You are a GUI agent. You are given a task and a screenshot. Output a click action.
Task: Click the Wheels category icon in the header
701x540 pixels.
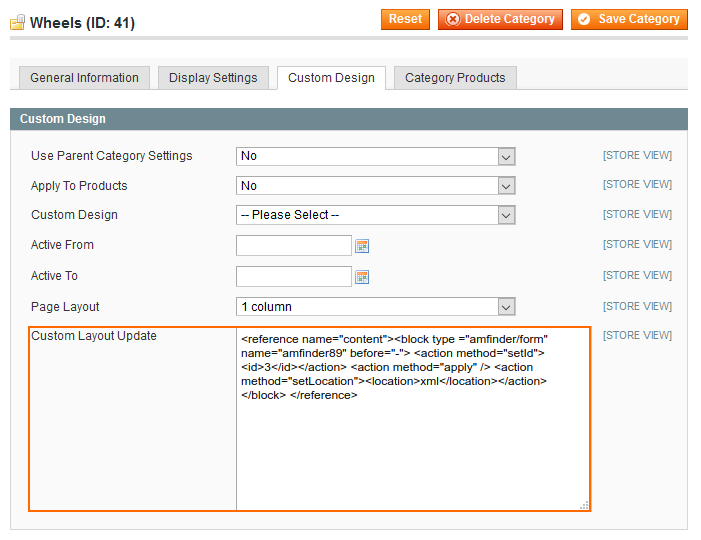point(17,22)
